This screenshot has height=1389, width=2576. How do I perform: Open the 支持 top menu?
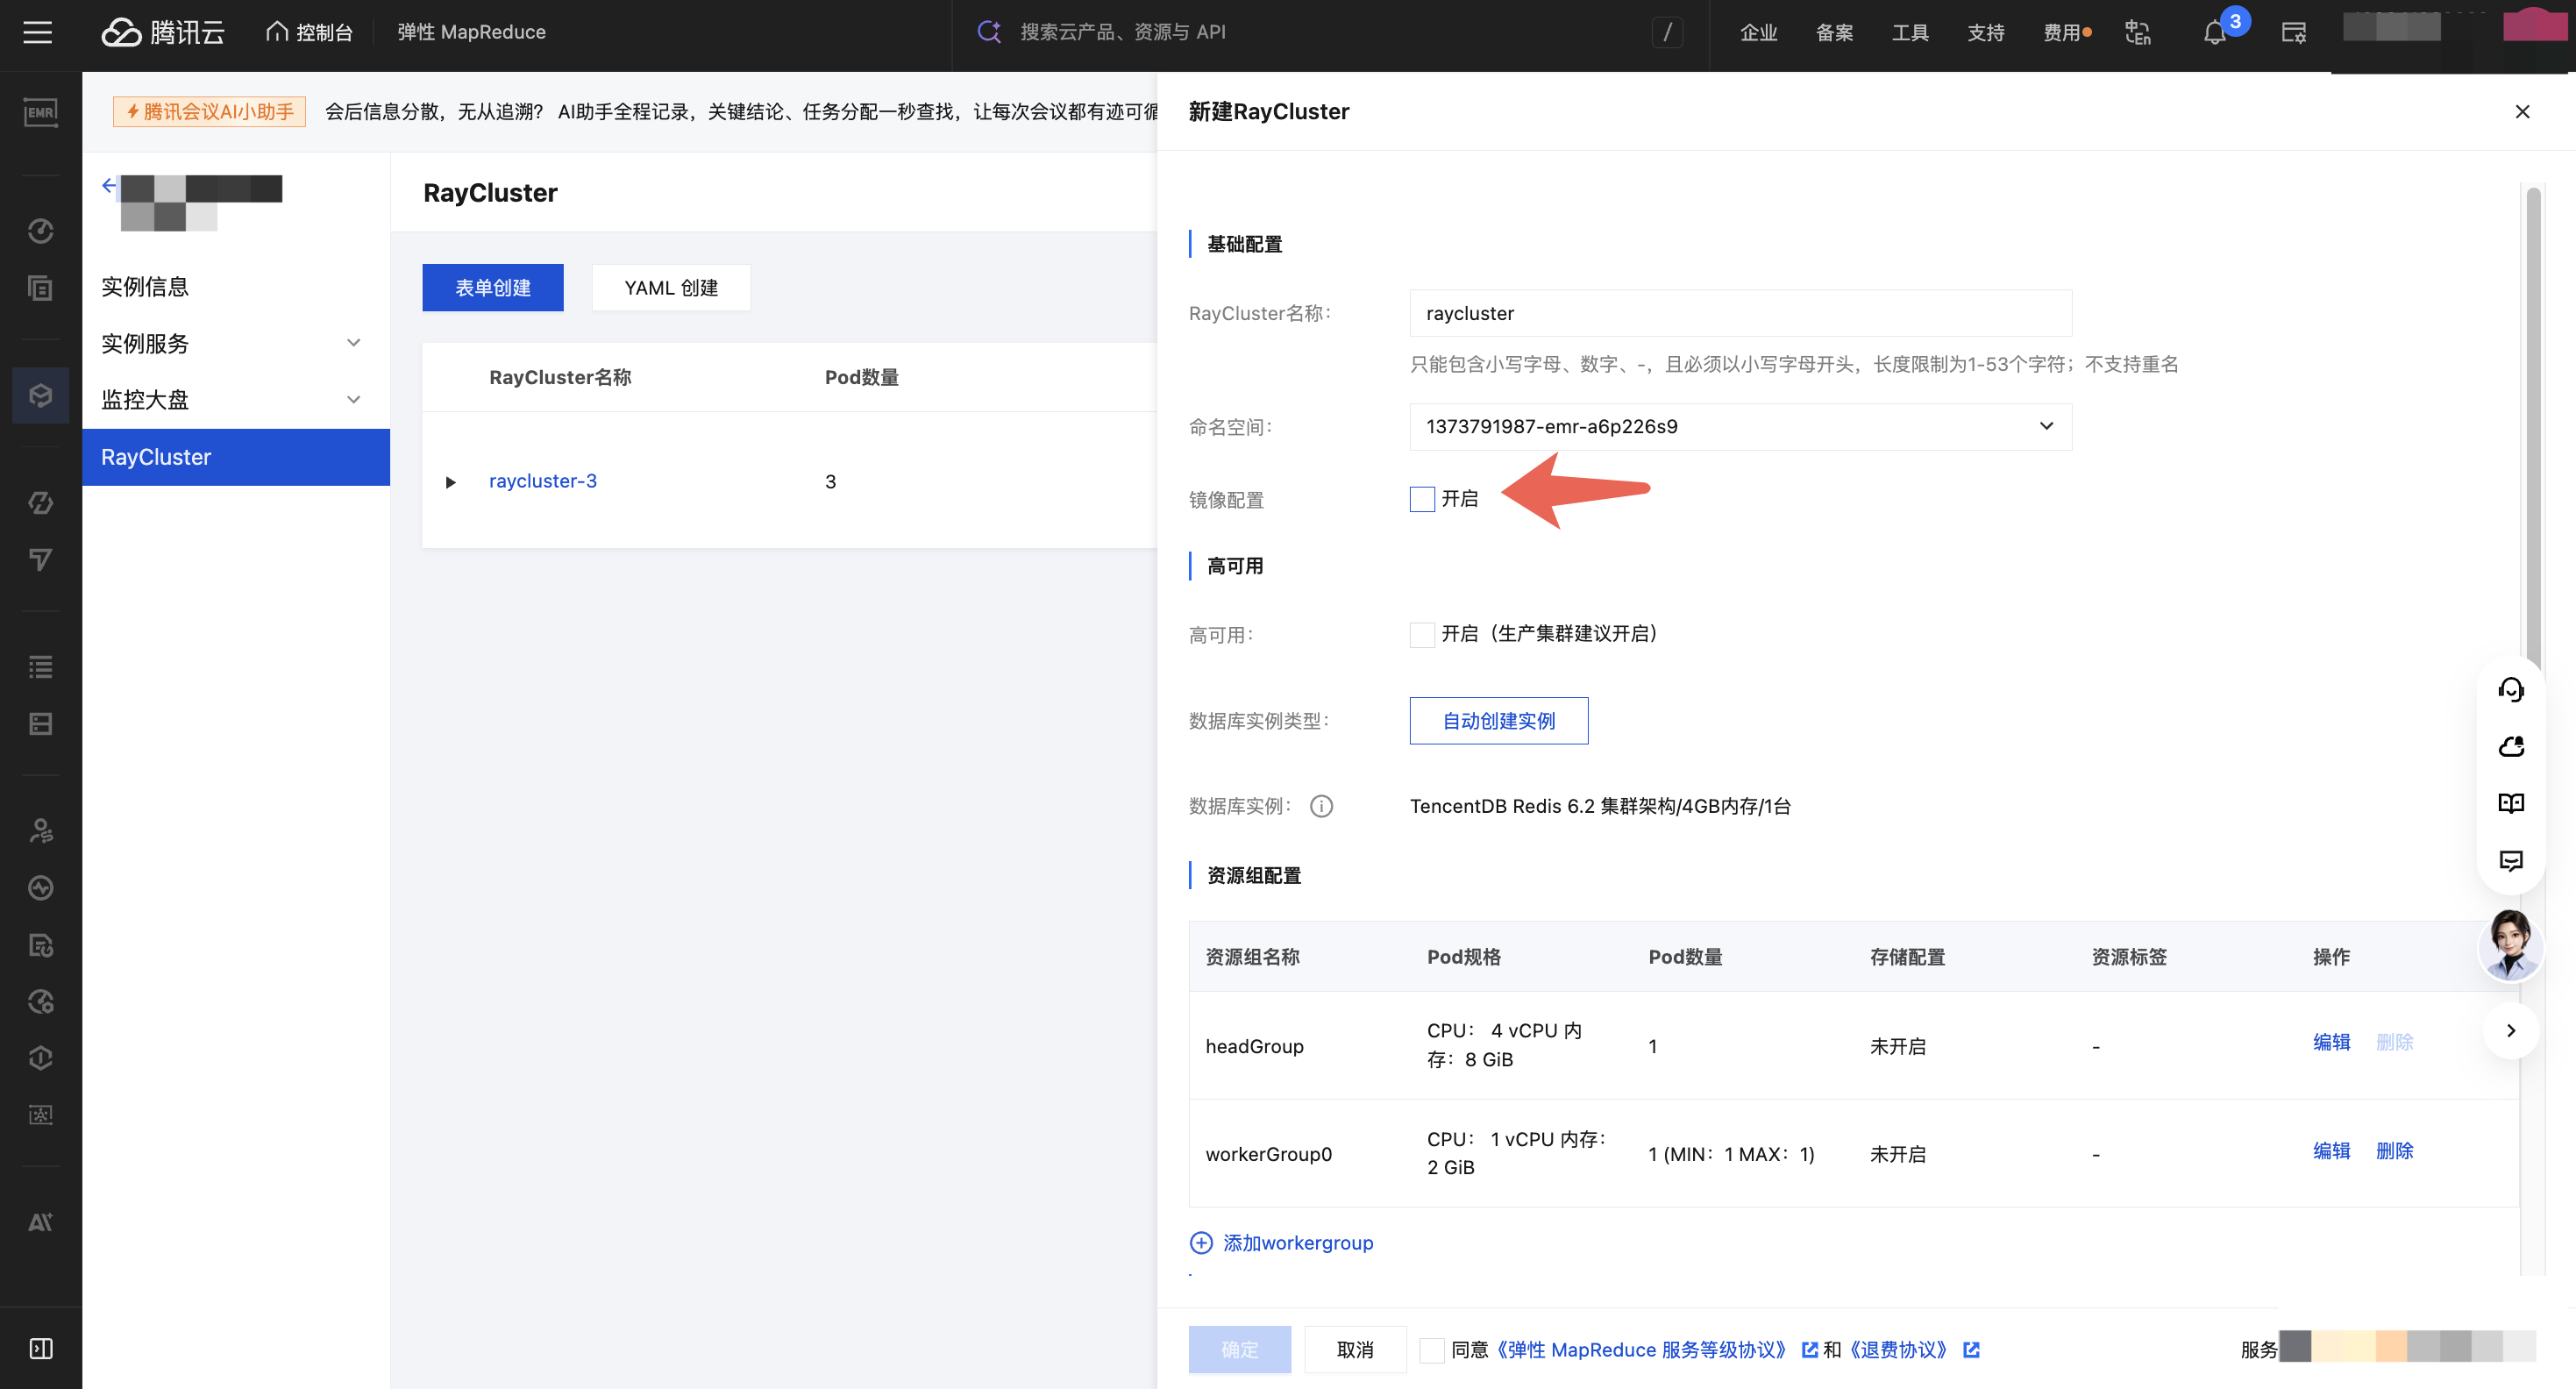pyautogui.click(x=1986, y=32)
